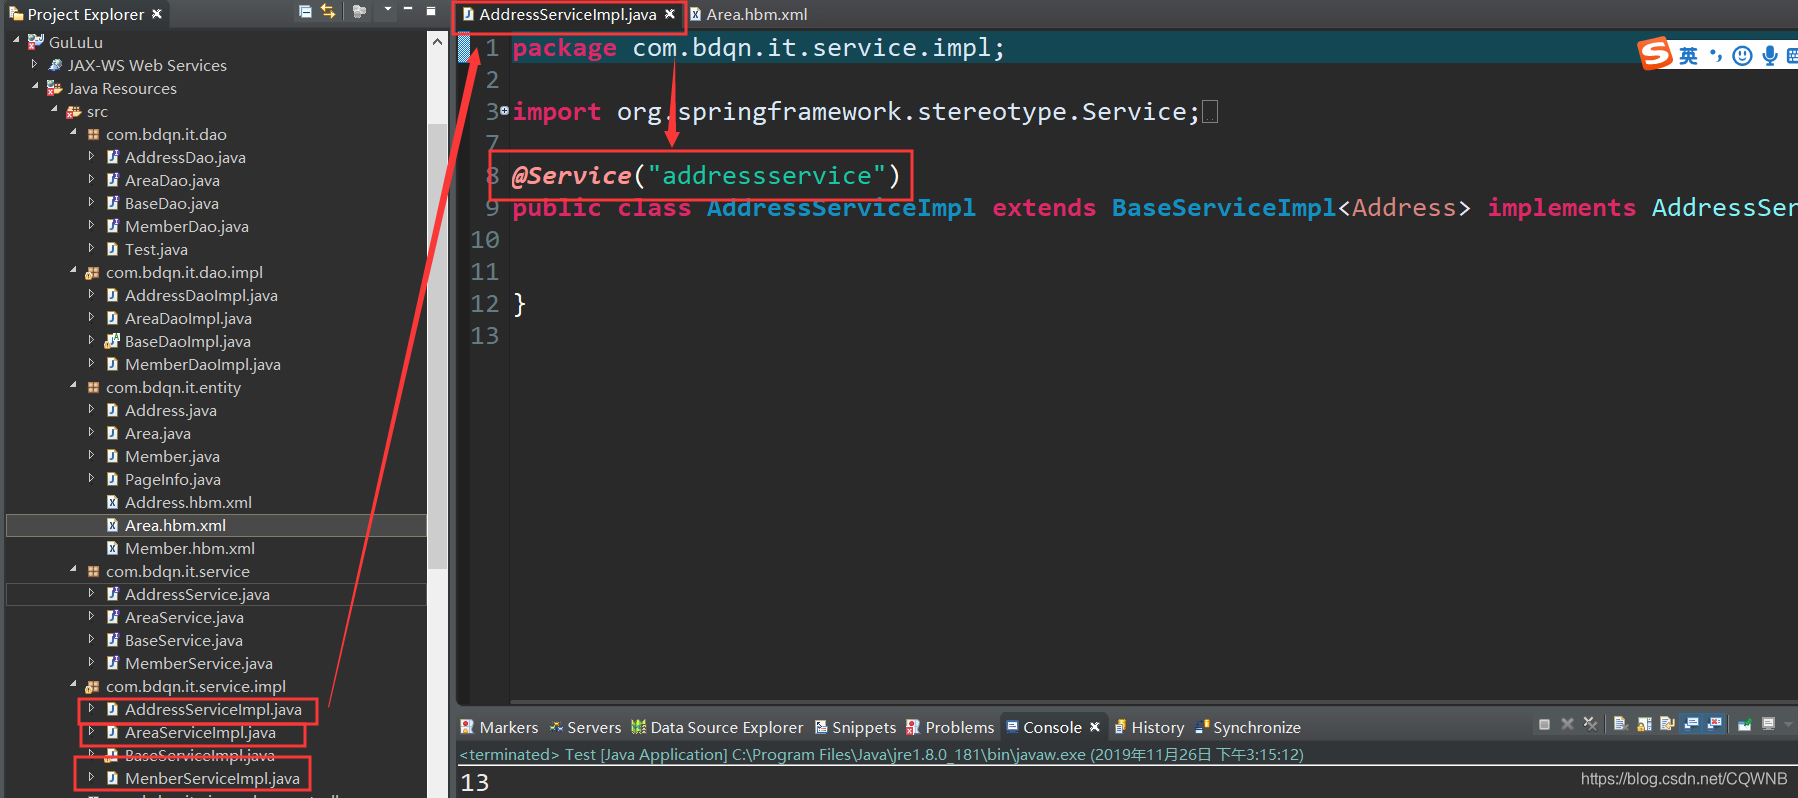Select Member.hbm.xml in the tree
1798x798 pixels.
point(189,548)
